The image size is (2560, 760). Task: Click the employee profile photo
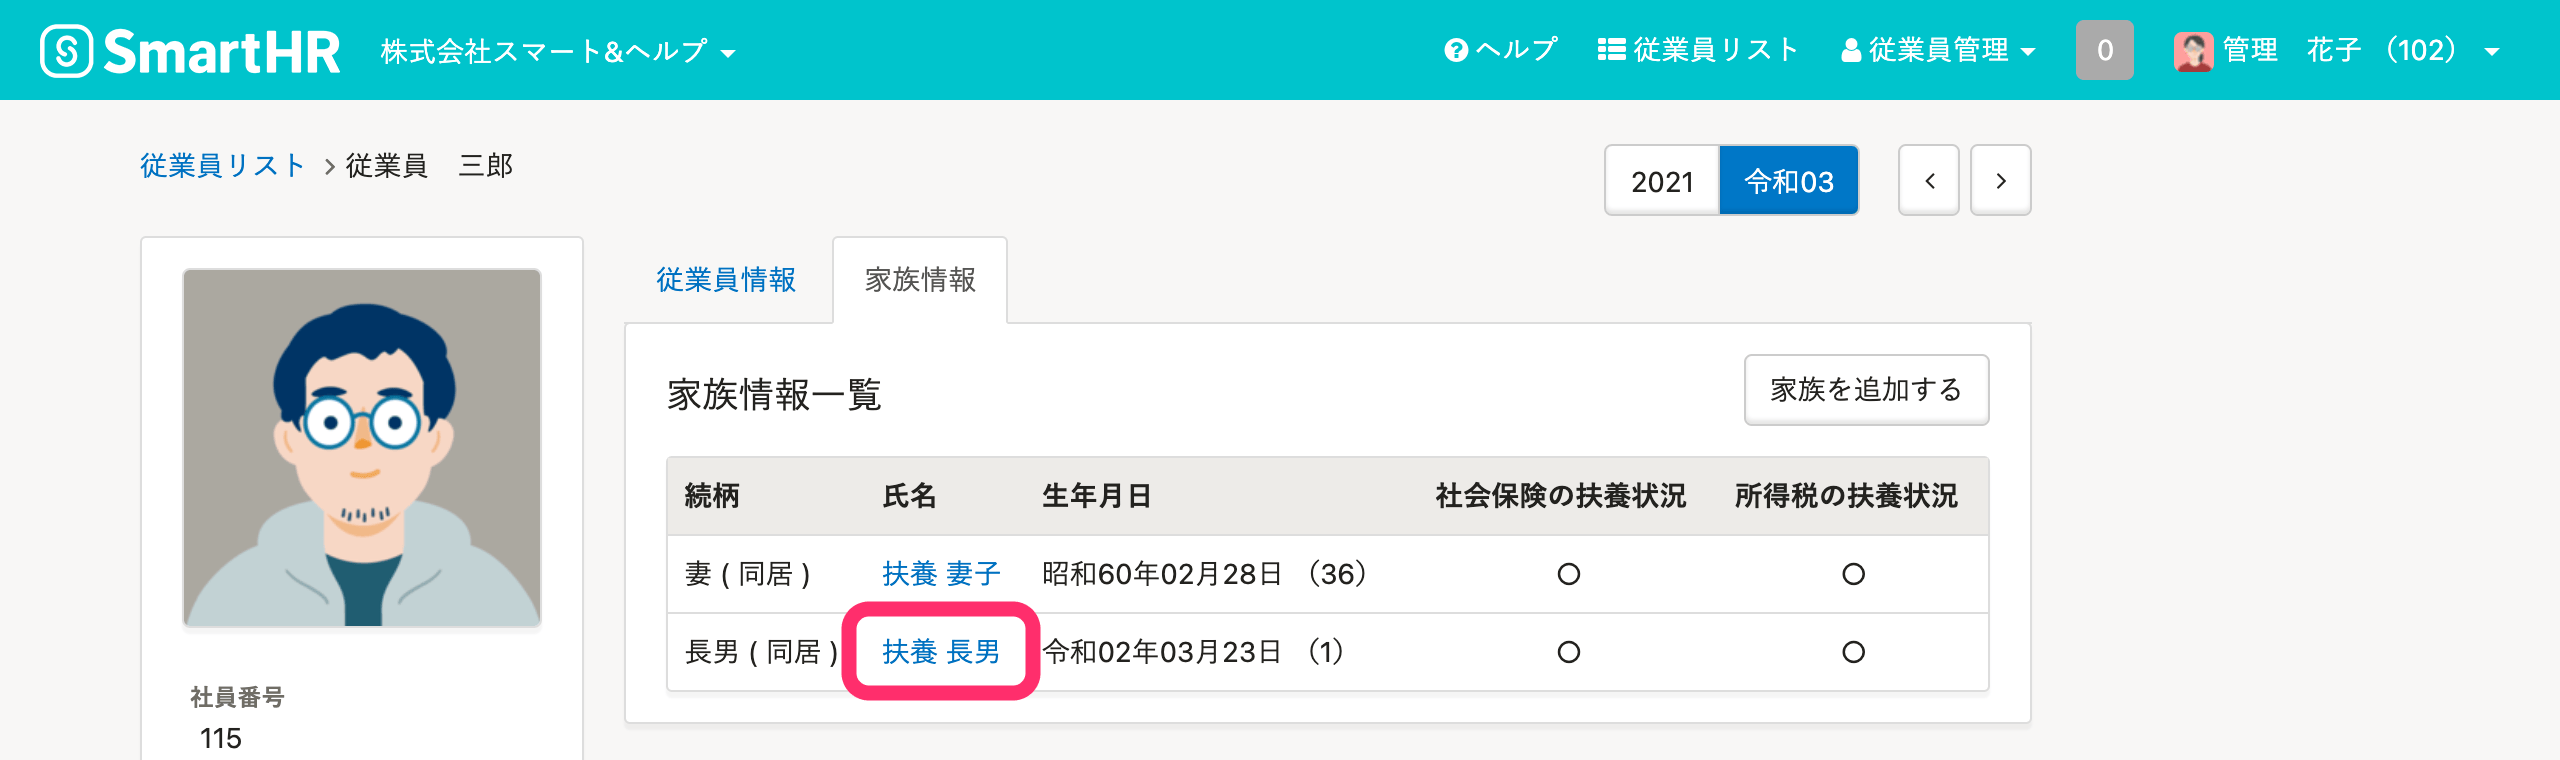click(x=362, y=447)
